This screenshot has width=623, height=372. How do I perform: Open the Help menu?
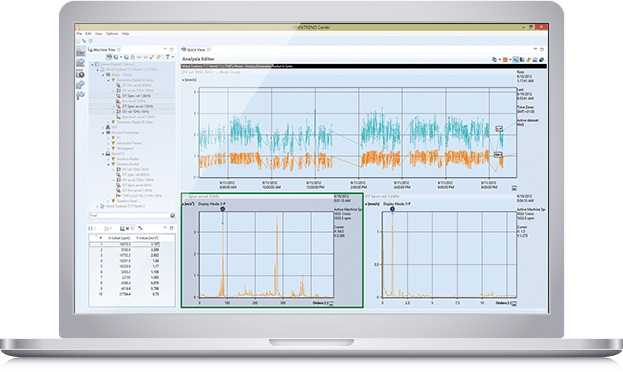tap(126, 34)
